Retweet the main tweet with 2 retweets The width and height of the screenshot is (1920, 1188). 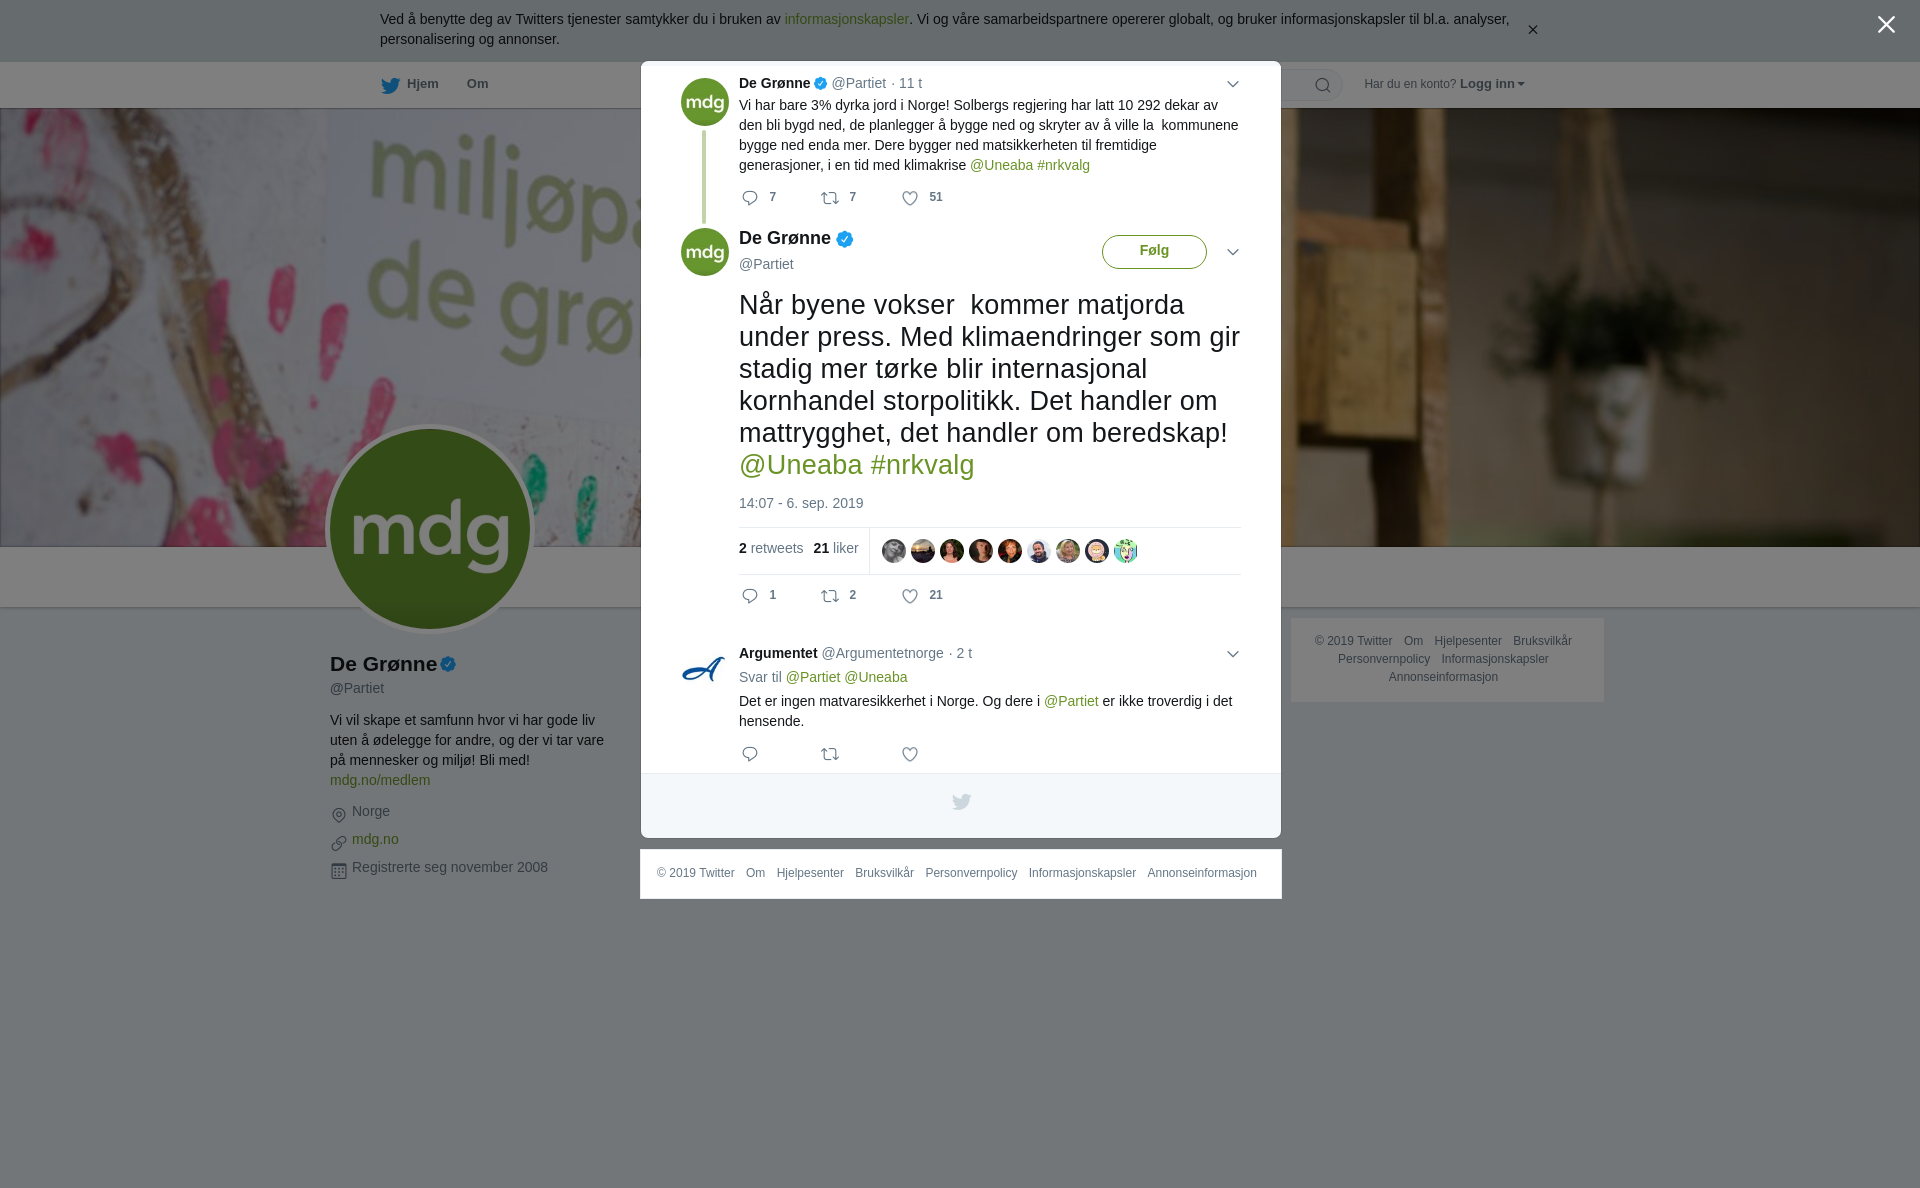pos(830,596)
